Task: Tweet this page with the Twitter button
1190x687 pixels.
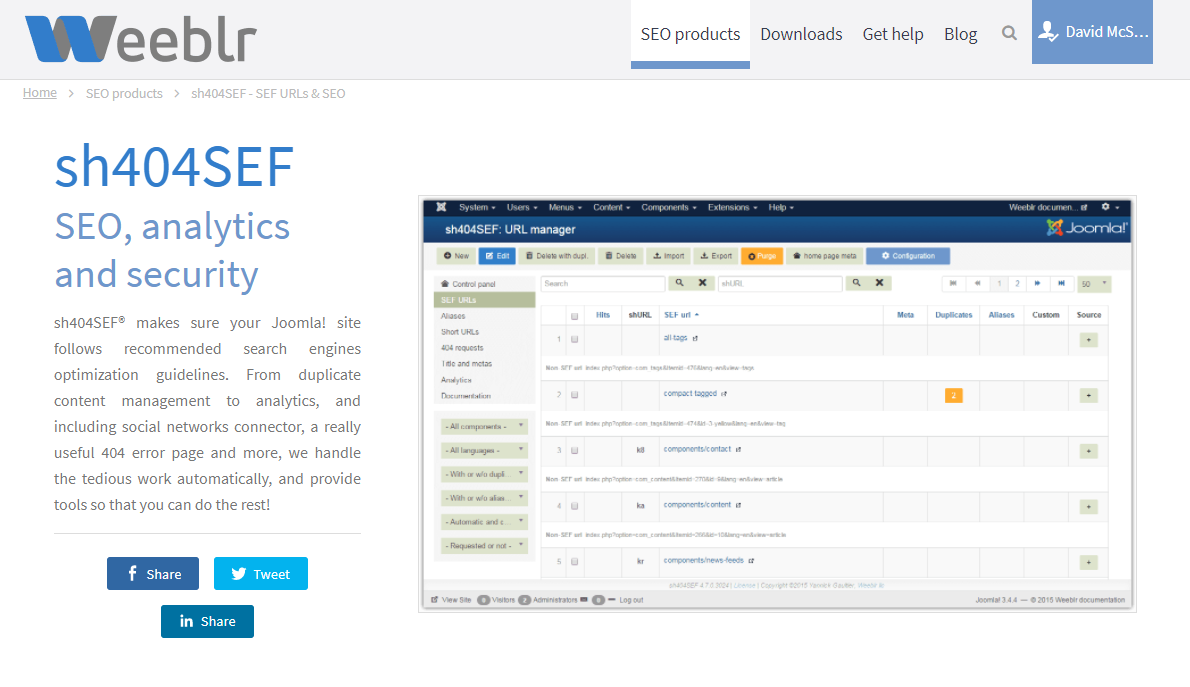Action: [x=260, y=574]
